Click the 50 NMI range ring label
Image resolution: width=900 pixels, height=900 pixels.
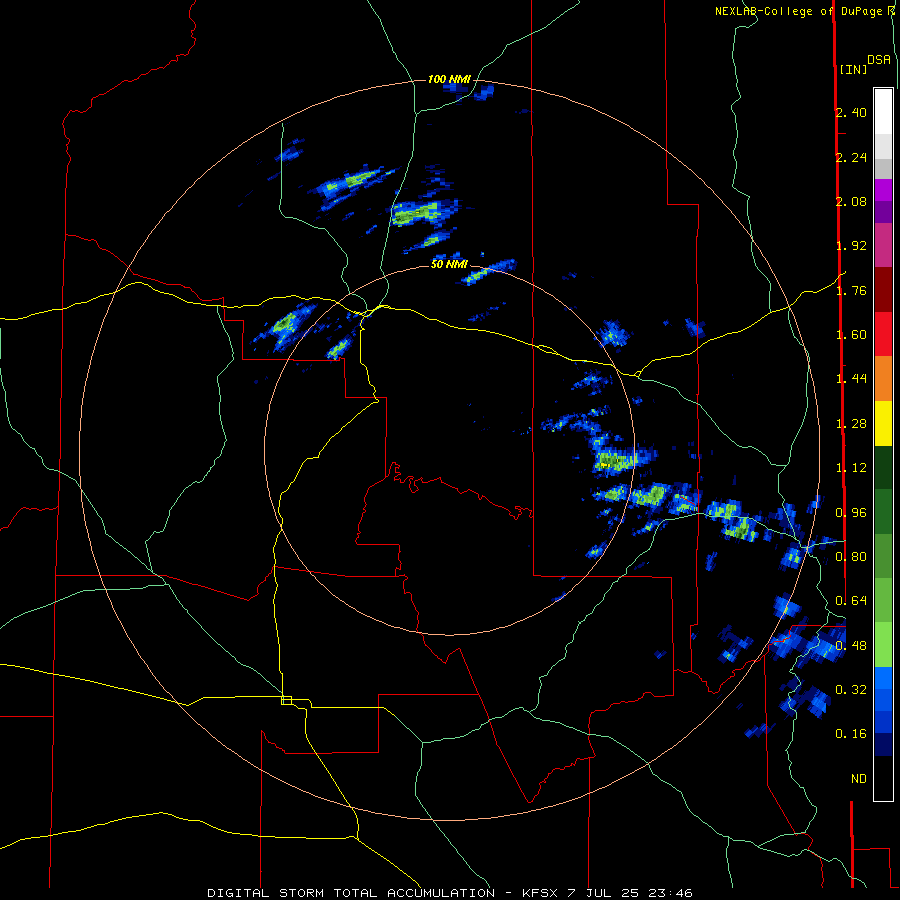pyautogui.click(x=449, y=264)
